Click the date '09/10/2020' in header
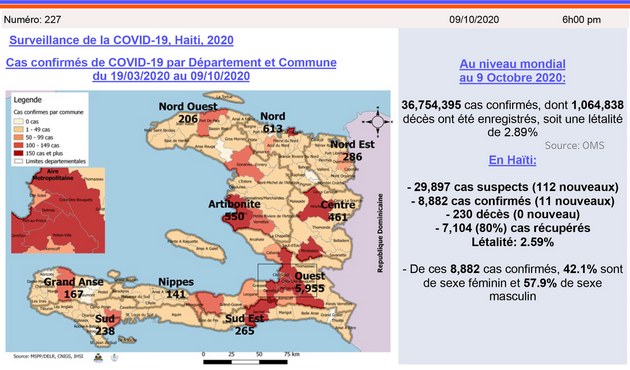The image size is (630, 370). coord(474,20)
